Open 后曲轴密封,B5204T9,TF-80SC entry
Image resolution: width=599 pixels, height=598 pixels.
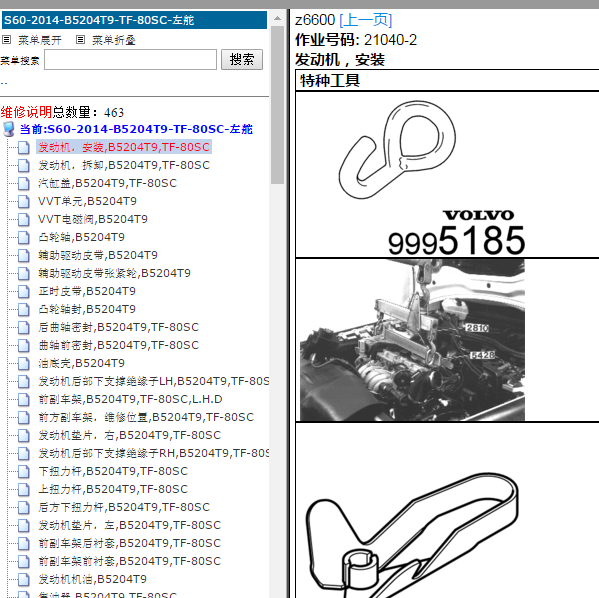coord(118,327)
